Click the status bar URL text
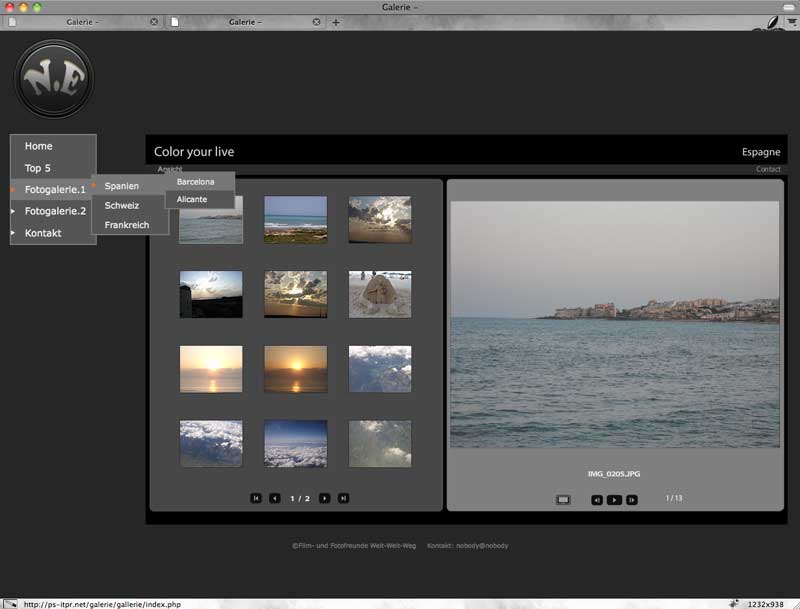The image size is (800, 609). (x=102, y=604)
